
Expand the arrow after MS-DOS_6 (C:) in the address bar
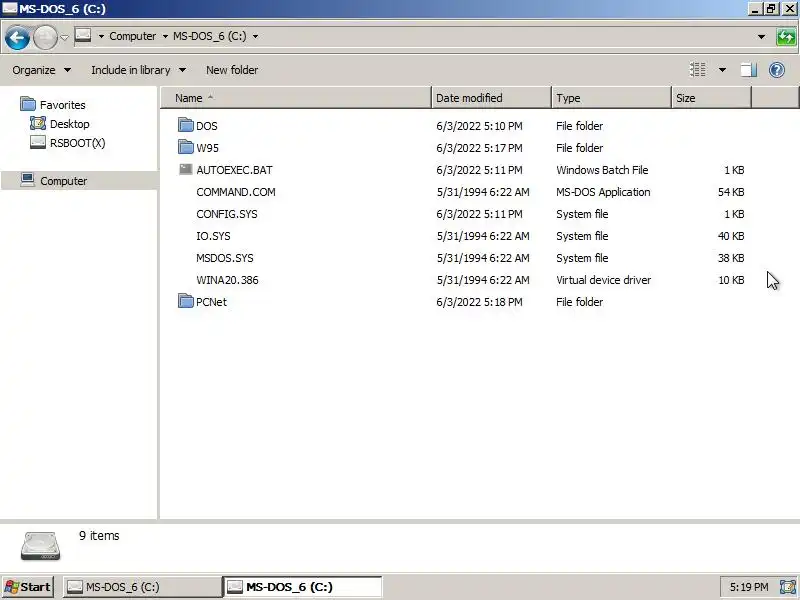[x=255, y=36]
